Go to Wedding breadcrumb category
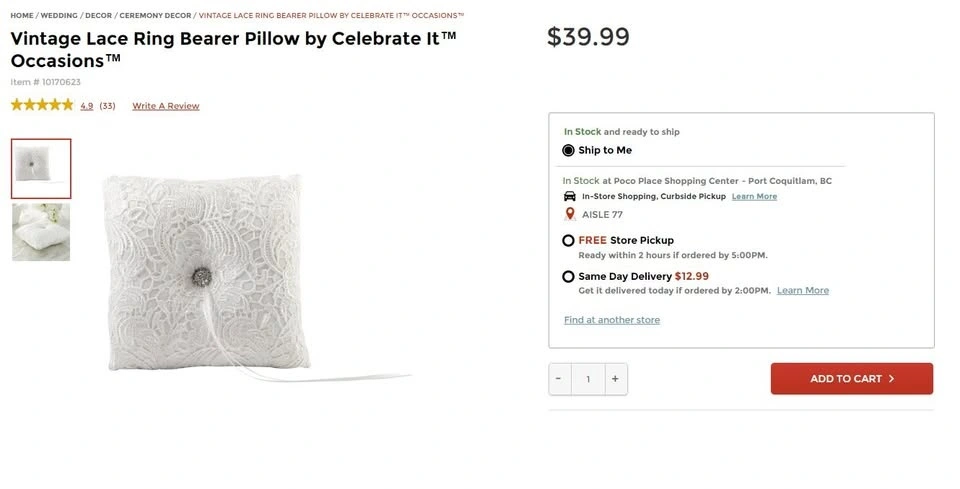Image resolution: width=960 pixels, height=489 pixels. coord(59,16)
